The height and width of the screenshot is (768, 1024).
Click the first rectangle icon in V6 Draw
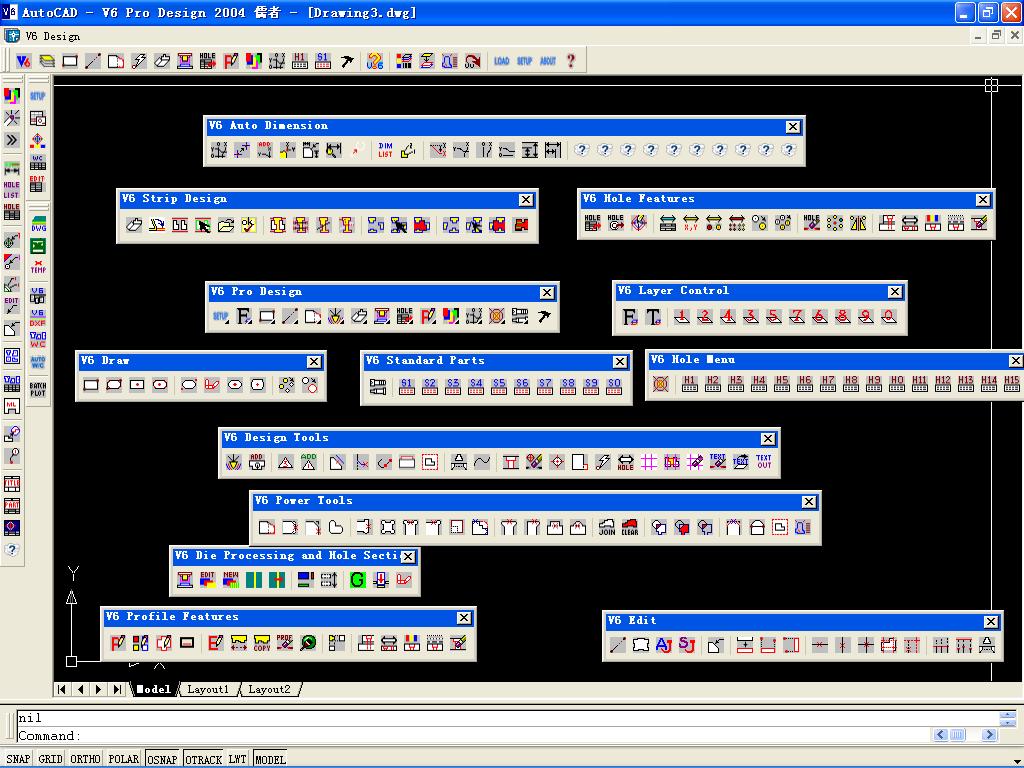coord(91,385)
